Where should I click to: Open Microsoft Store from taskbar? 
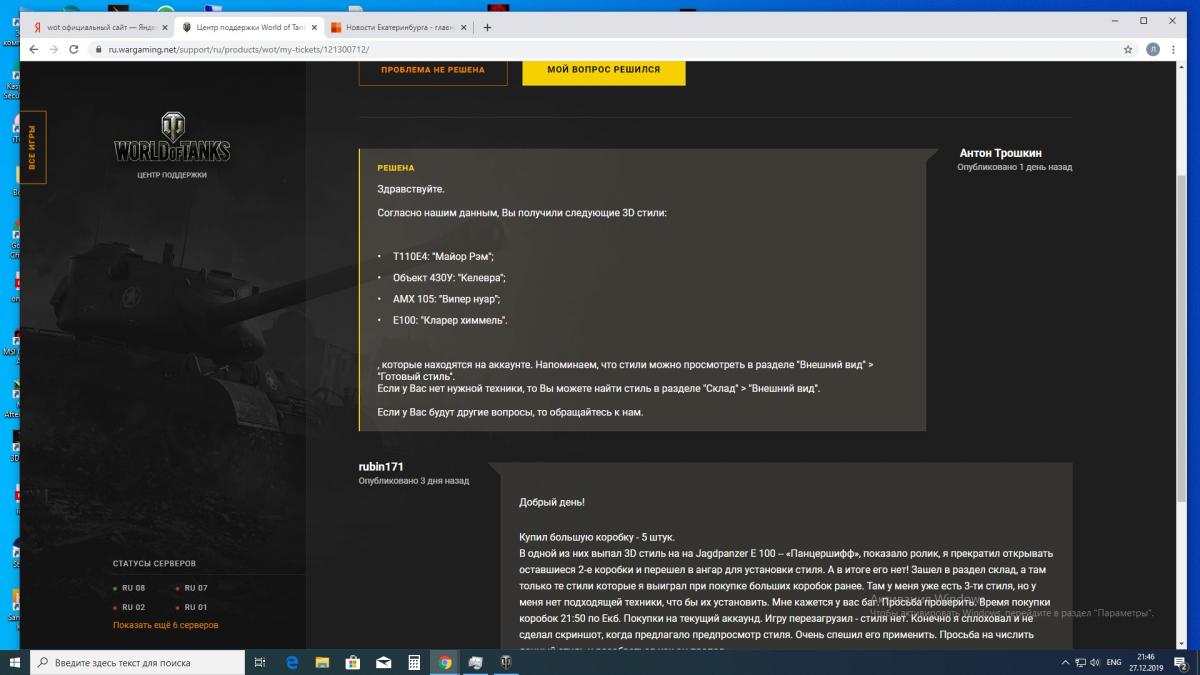point(353,662)
